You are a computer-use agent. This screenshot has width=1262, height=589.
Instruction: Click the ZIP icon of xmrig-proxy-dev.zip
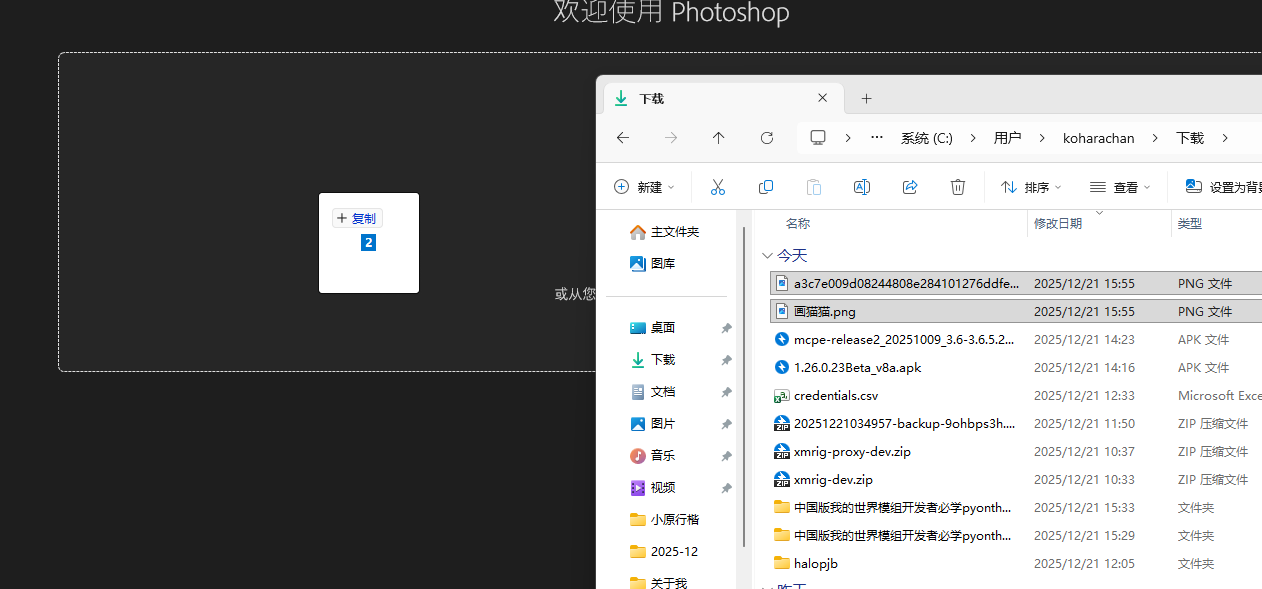pyautogui.click(x=782, y=451)
